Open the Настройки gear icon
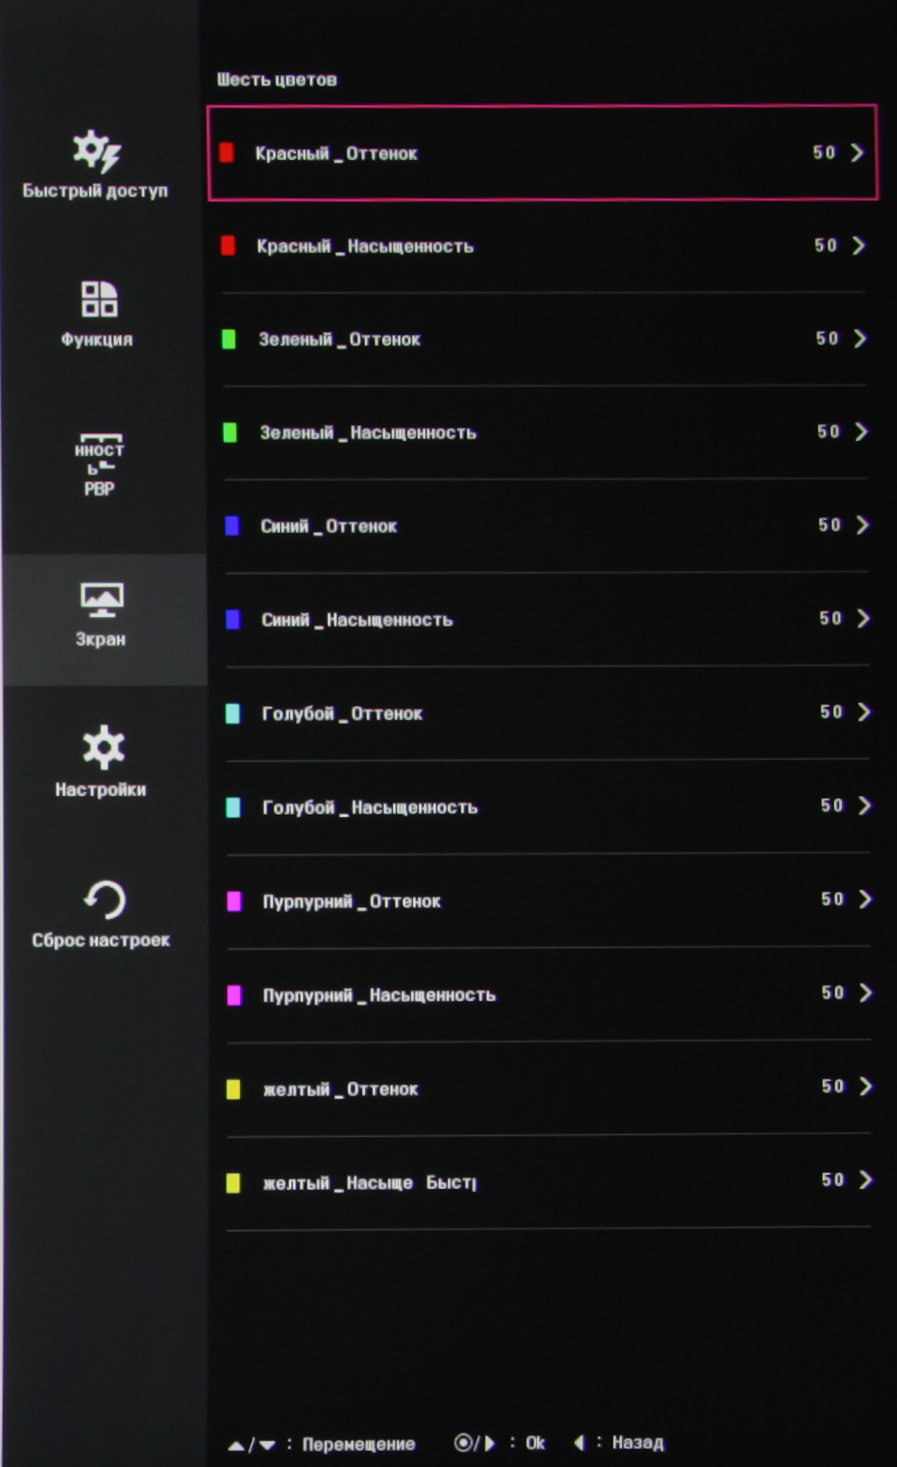Viewport: 897px width, 1467px height. click(x=102, y=748)
